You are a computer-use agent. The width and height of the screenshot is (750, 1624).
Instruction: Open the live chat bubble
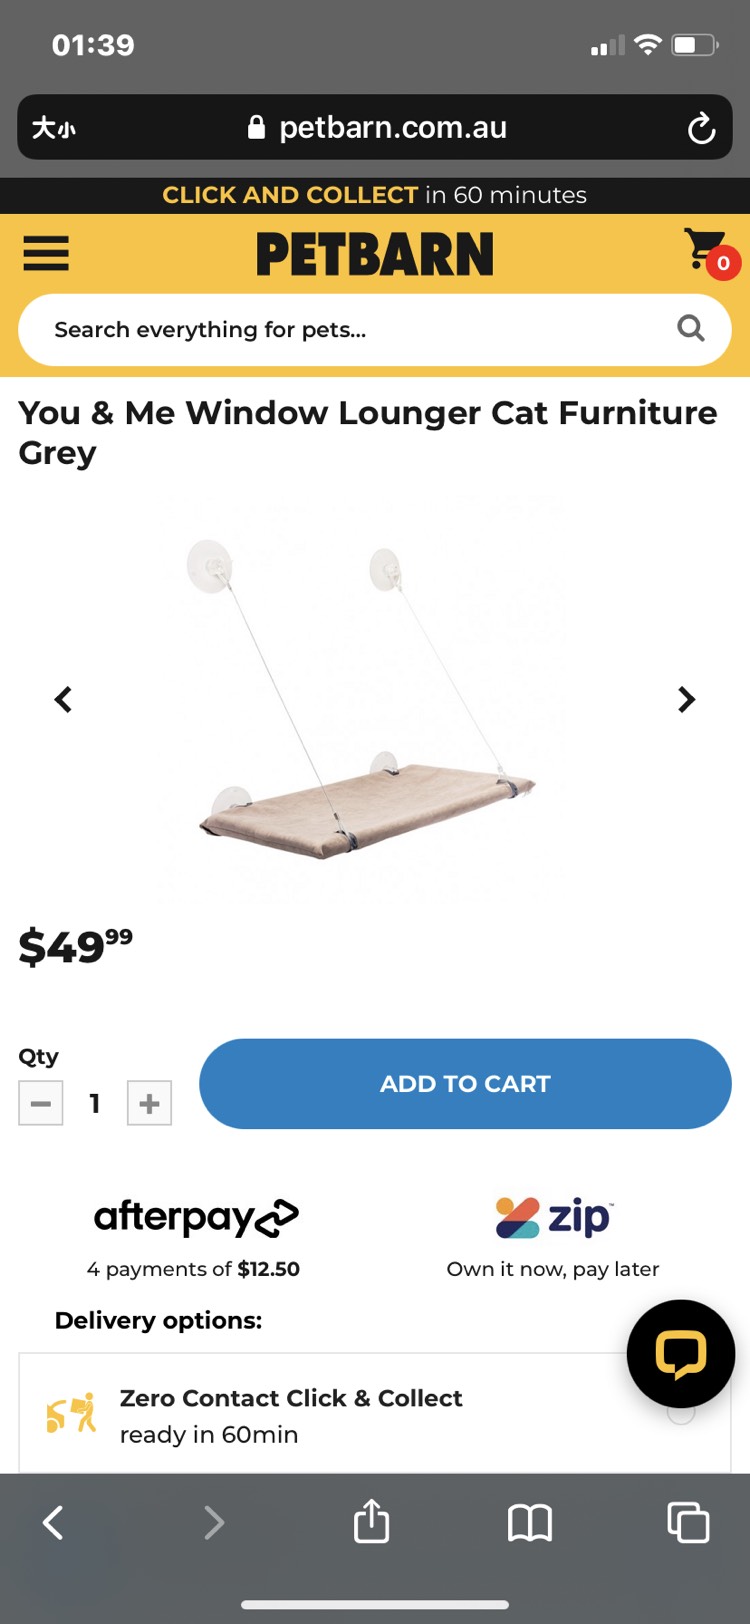(x=681, y=1354)
